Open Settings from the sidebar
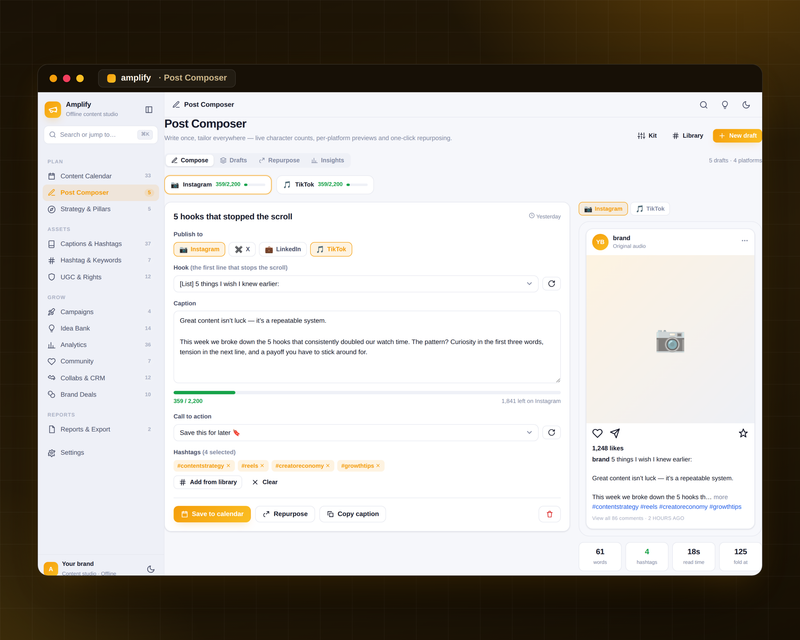The image size is (800, 640). pos(101,453)
